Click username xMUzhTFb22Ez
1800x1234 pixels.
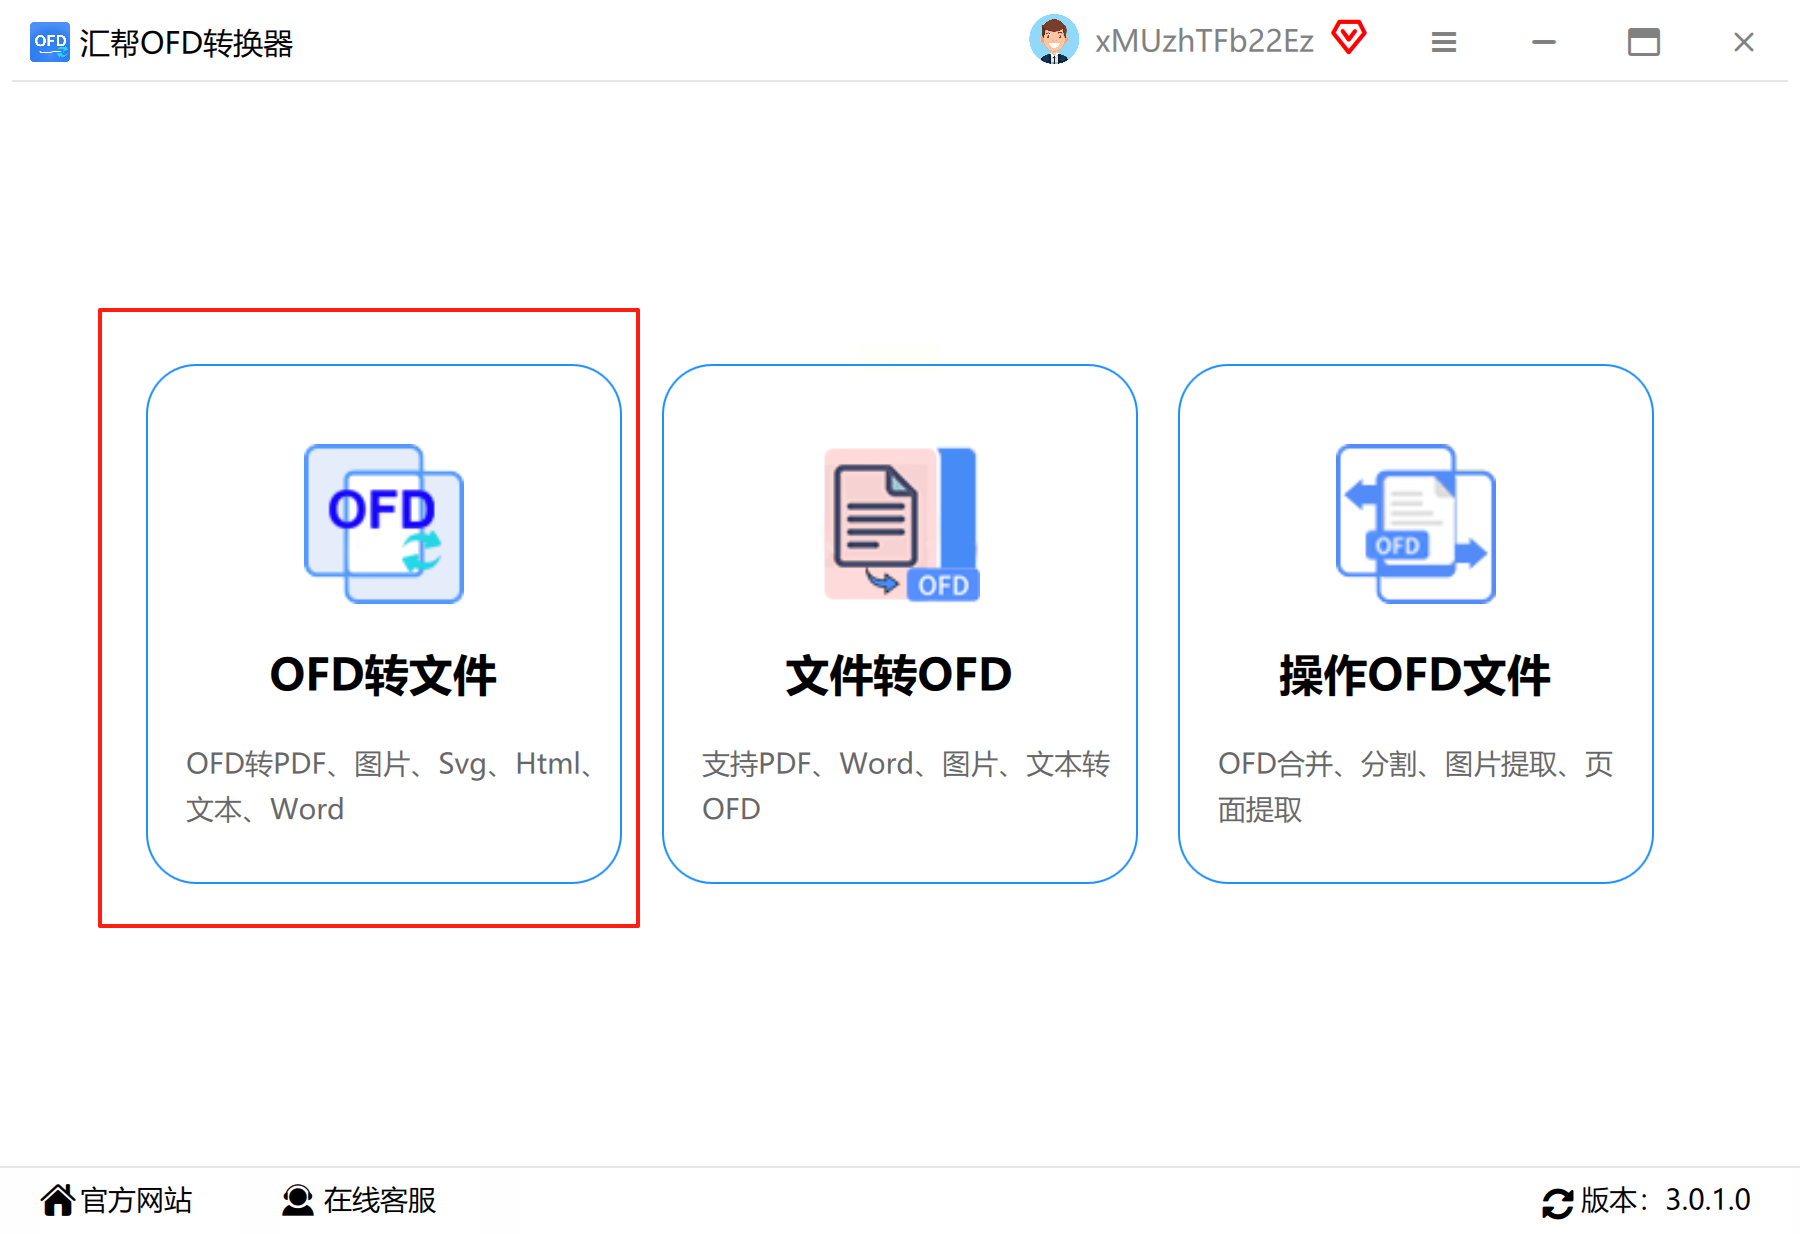point(1204,41)
